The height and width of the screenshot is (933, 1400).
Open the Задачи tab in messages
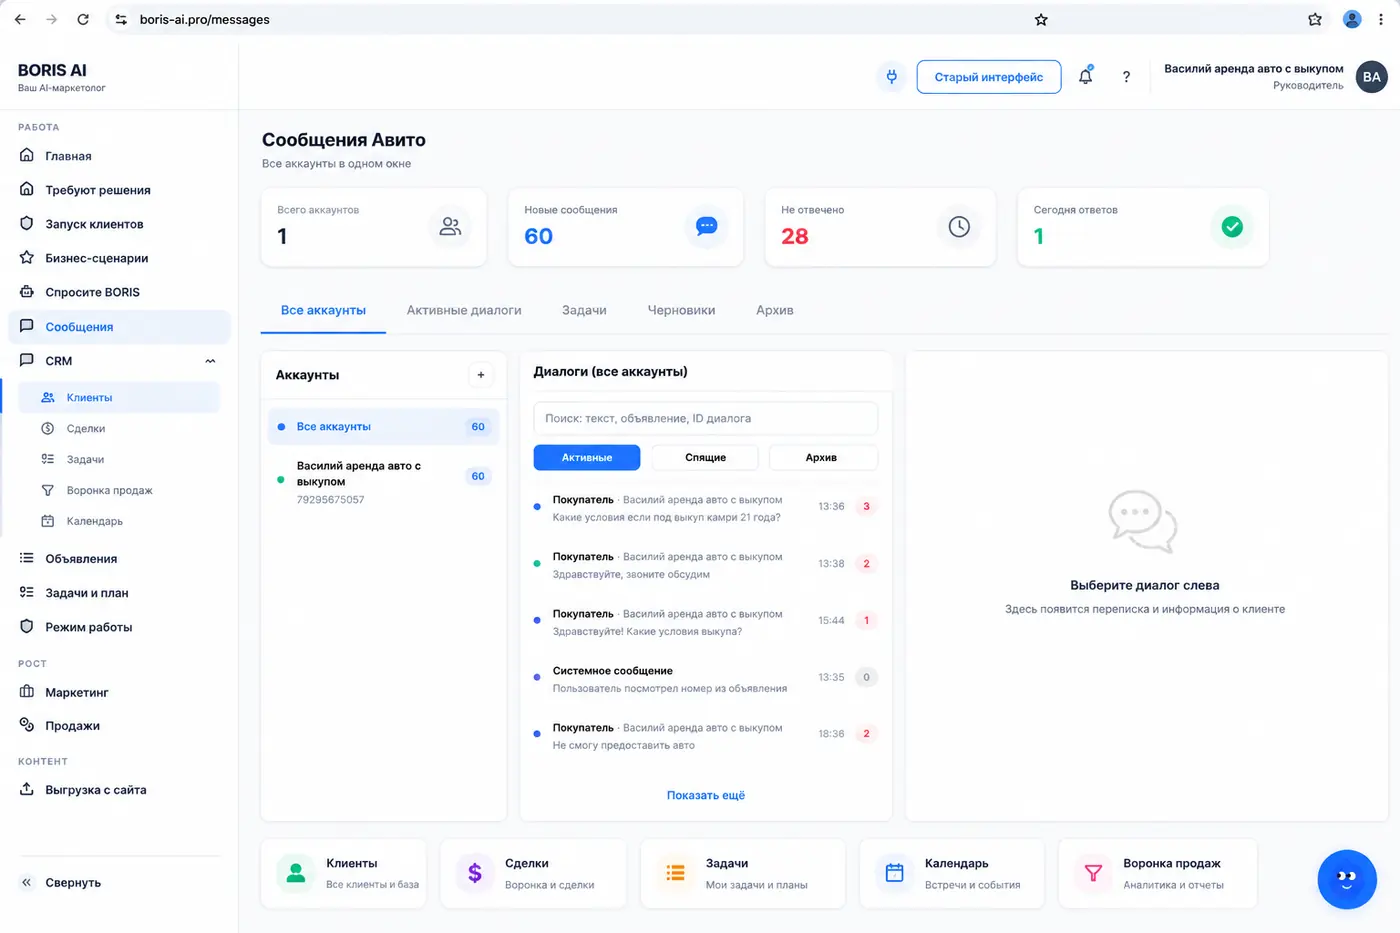[584, 310]
